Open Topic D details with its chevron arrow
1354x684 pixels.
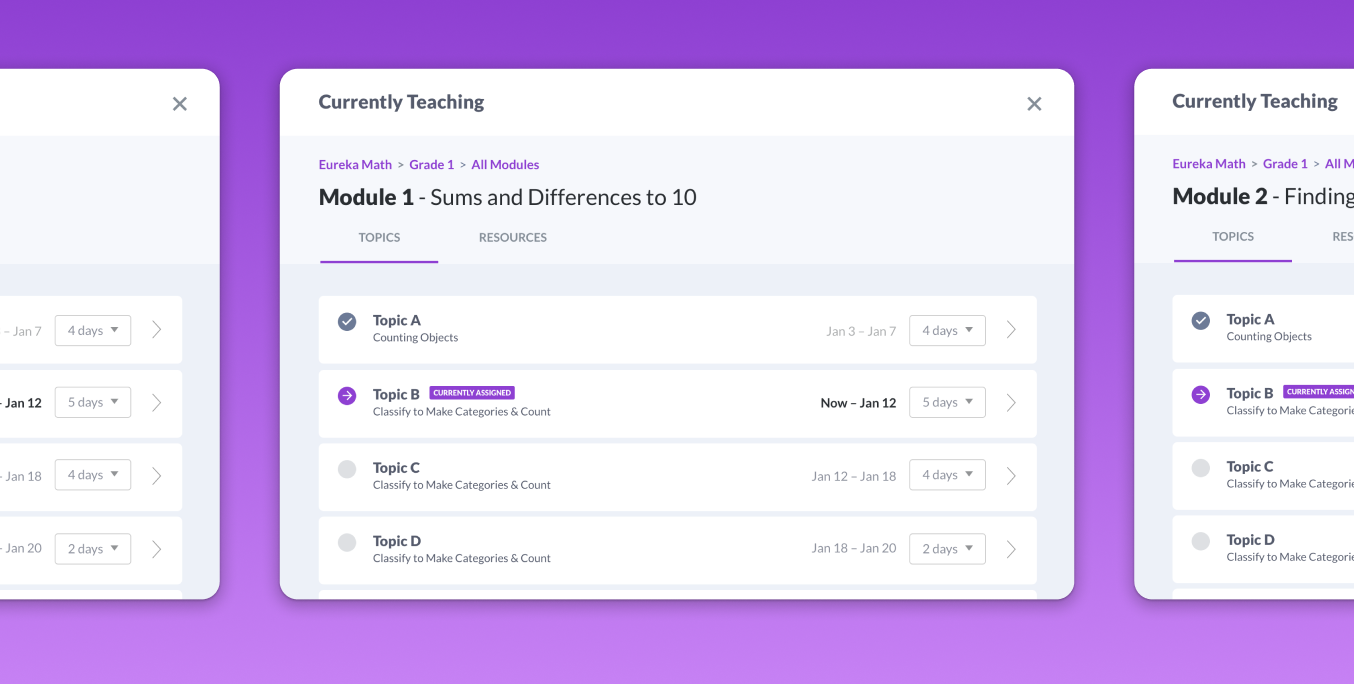pos(1010,548)
